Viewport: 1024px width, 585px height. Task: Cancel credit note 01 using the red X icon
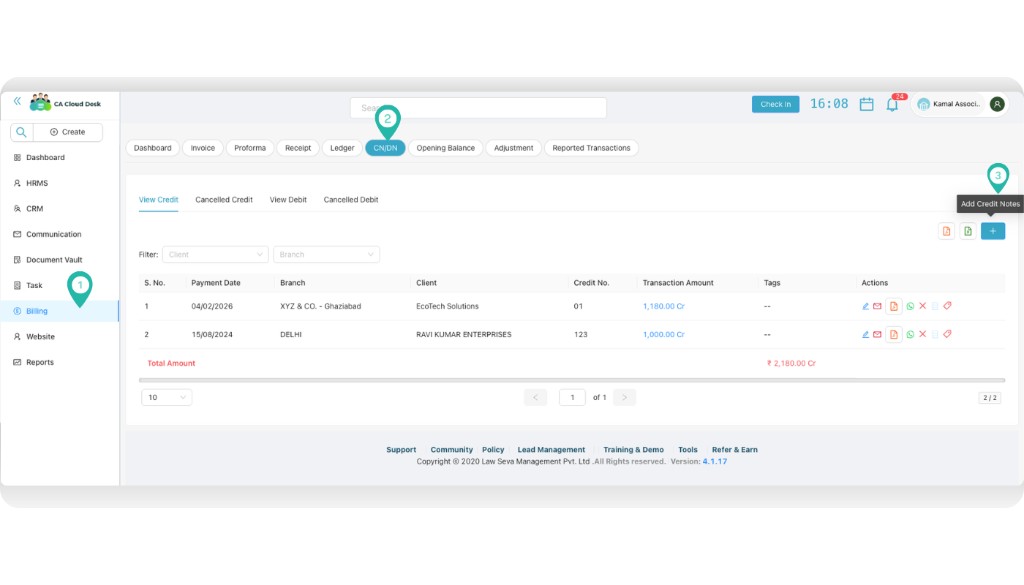point(922,306)
